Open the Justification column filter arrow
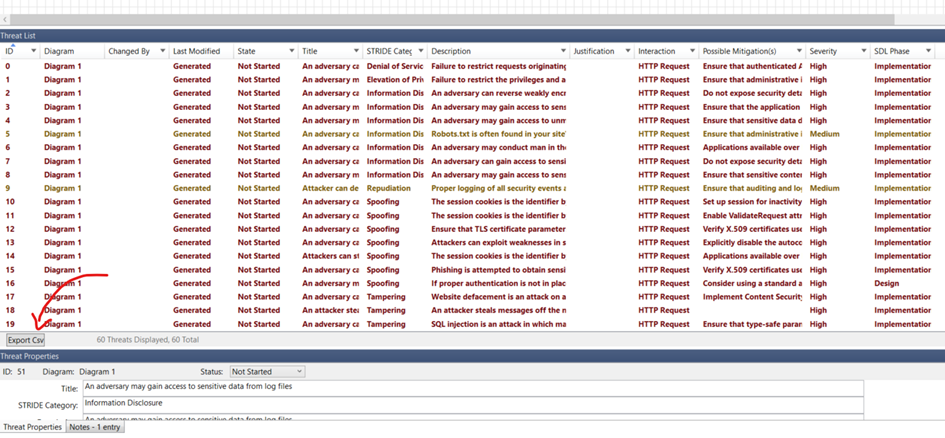 627,51
